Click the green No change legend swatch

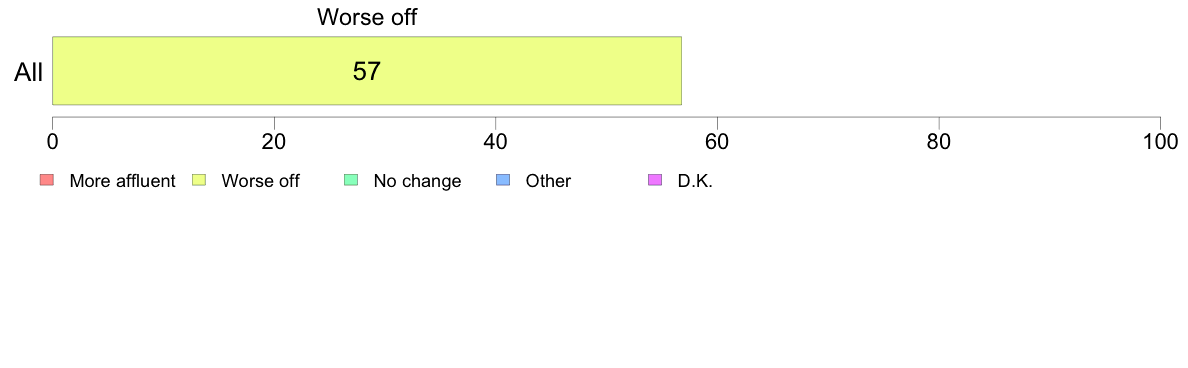point(351,180)
